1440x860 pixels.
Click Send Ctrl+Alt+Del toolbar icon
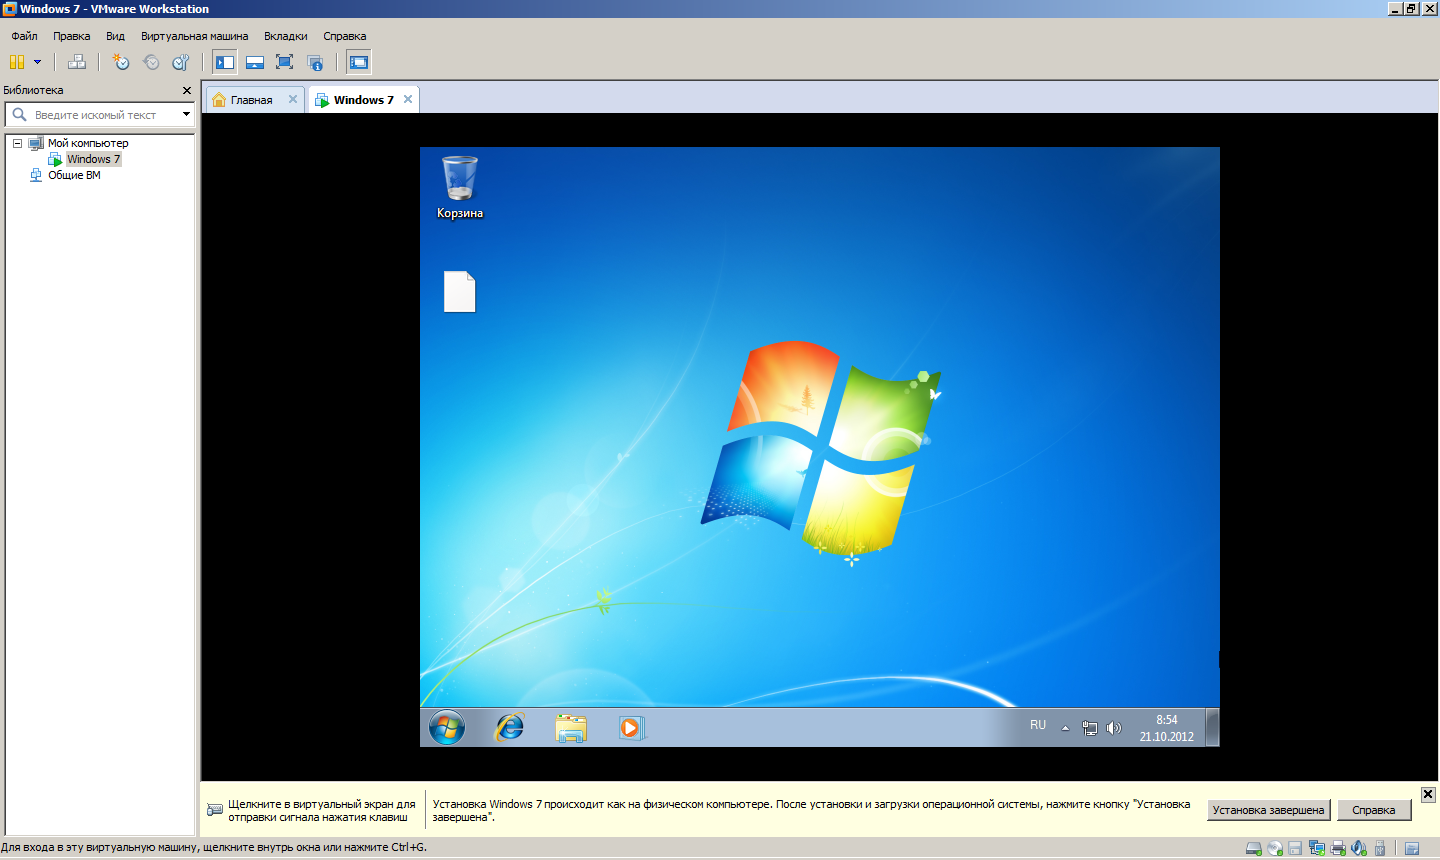tap(77, 62)
